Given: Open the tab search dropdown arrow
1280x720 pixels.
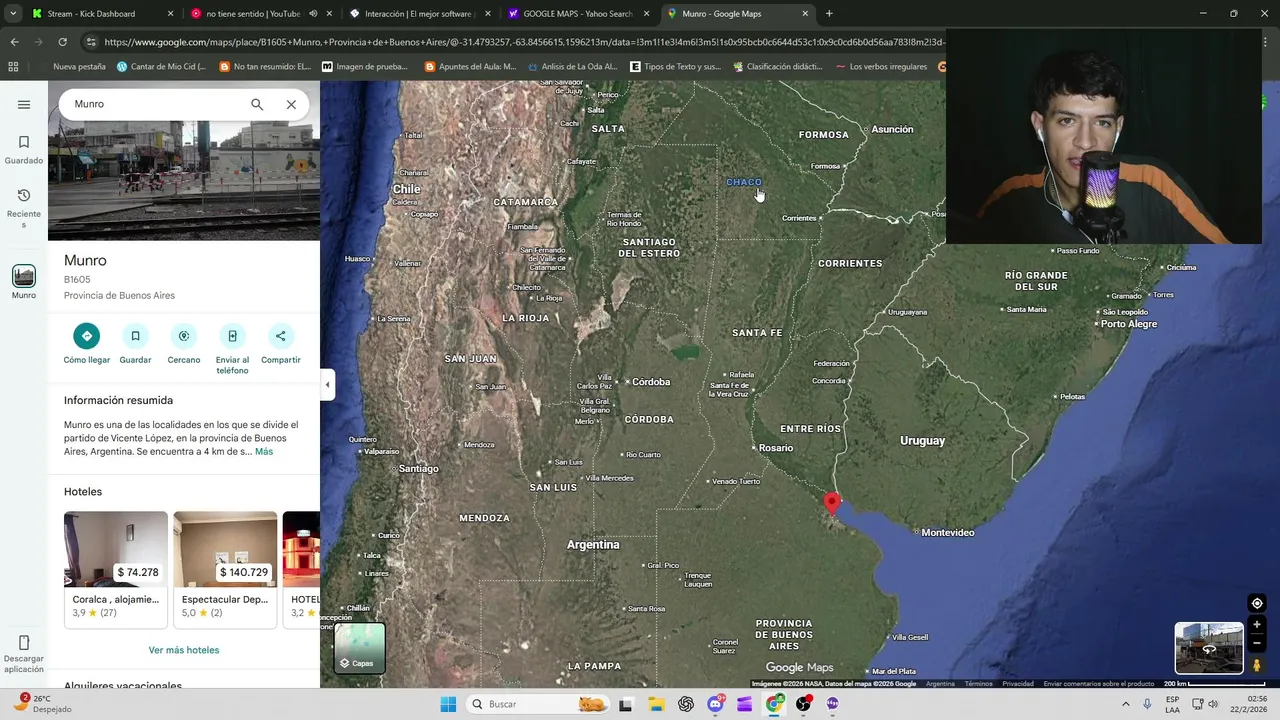Looking at the screenshot, I should [x=13, y=14].
